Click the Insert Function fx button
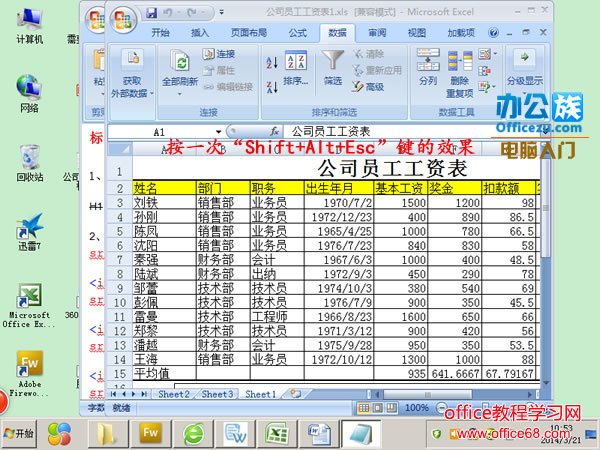Viewport: 600px width, 450px height. pos(274,132)
